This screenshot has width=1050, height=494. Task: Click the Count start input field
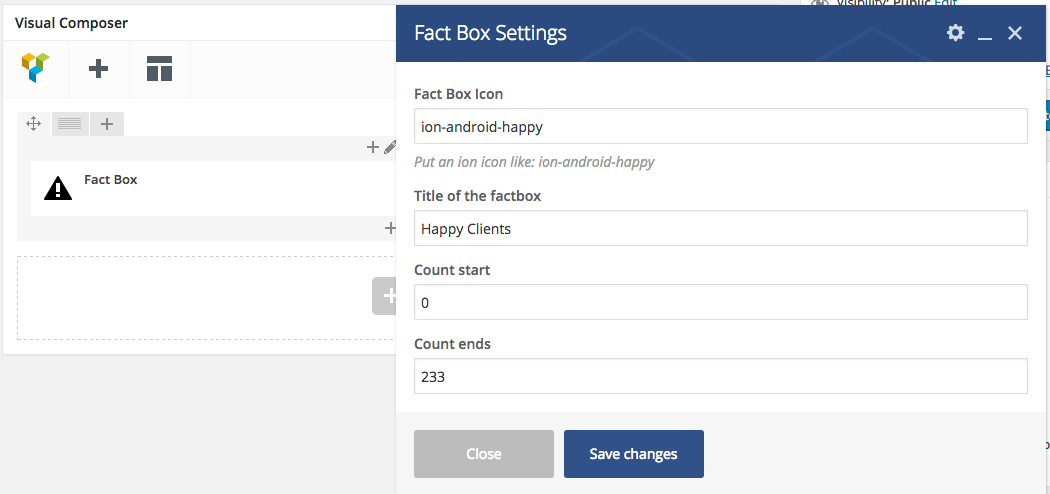coord(720,302)
